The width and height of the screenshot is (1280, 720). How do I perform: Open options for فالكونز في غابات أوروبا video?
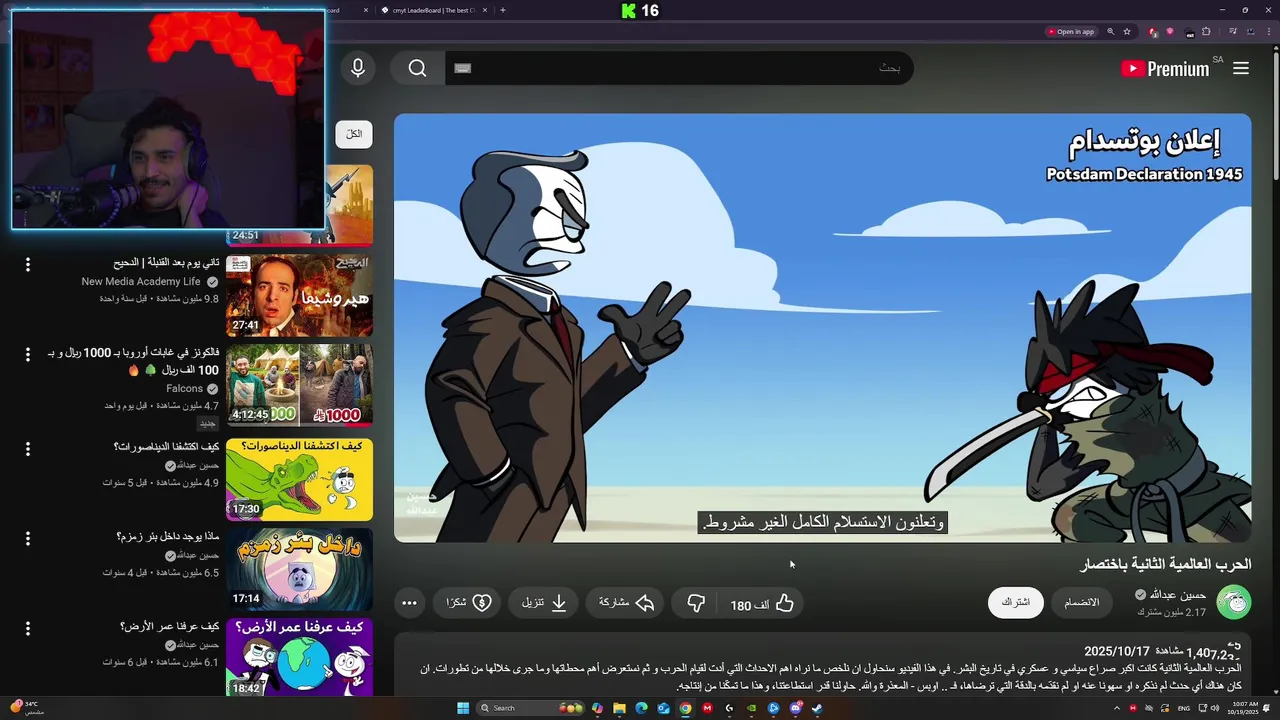28,354
